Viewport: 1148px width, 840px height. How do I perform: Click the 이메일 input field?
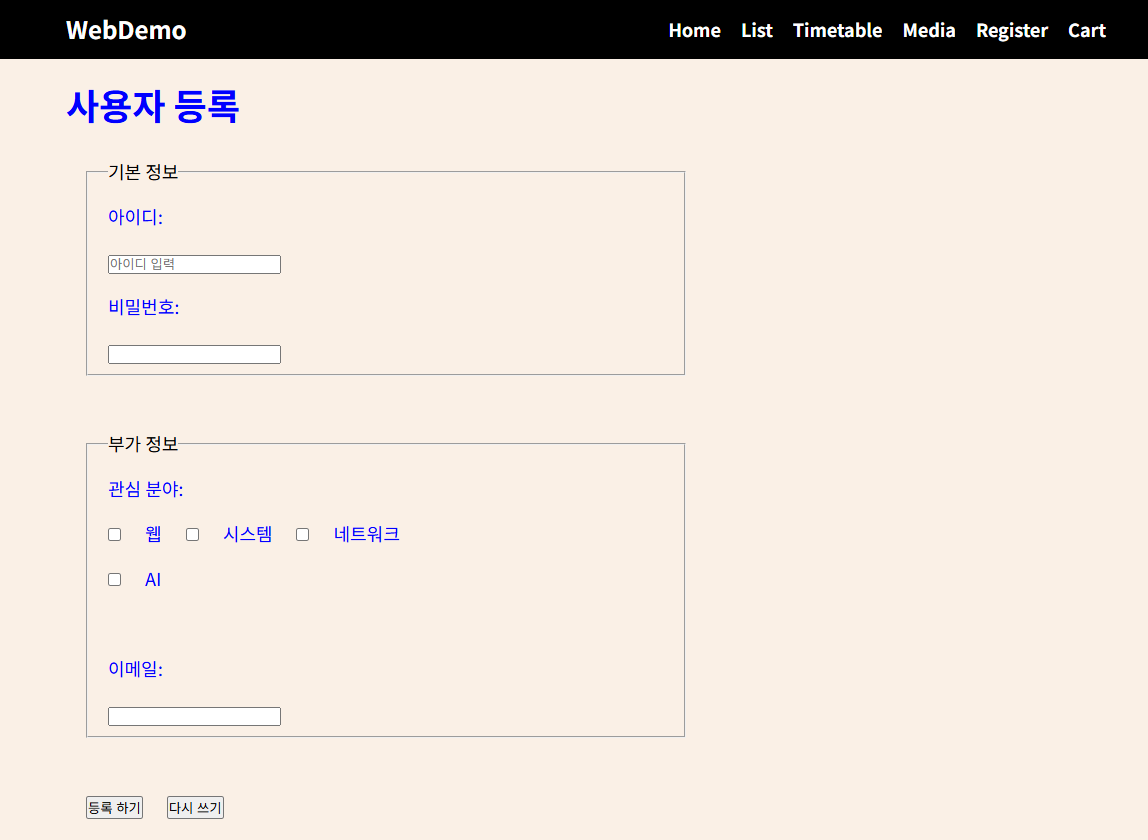(x=194, y=716)
